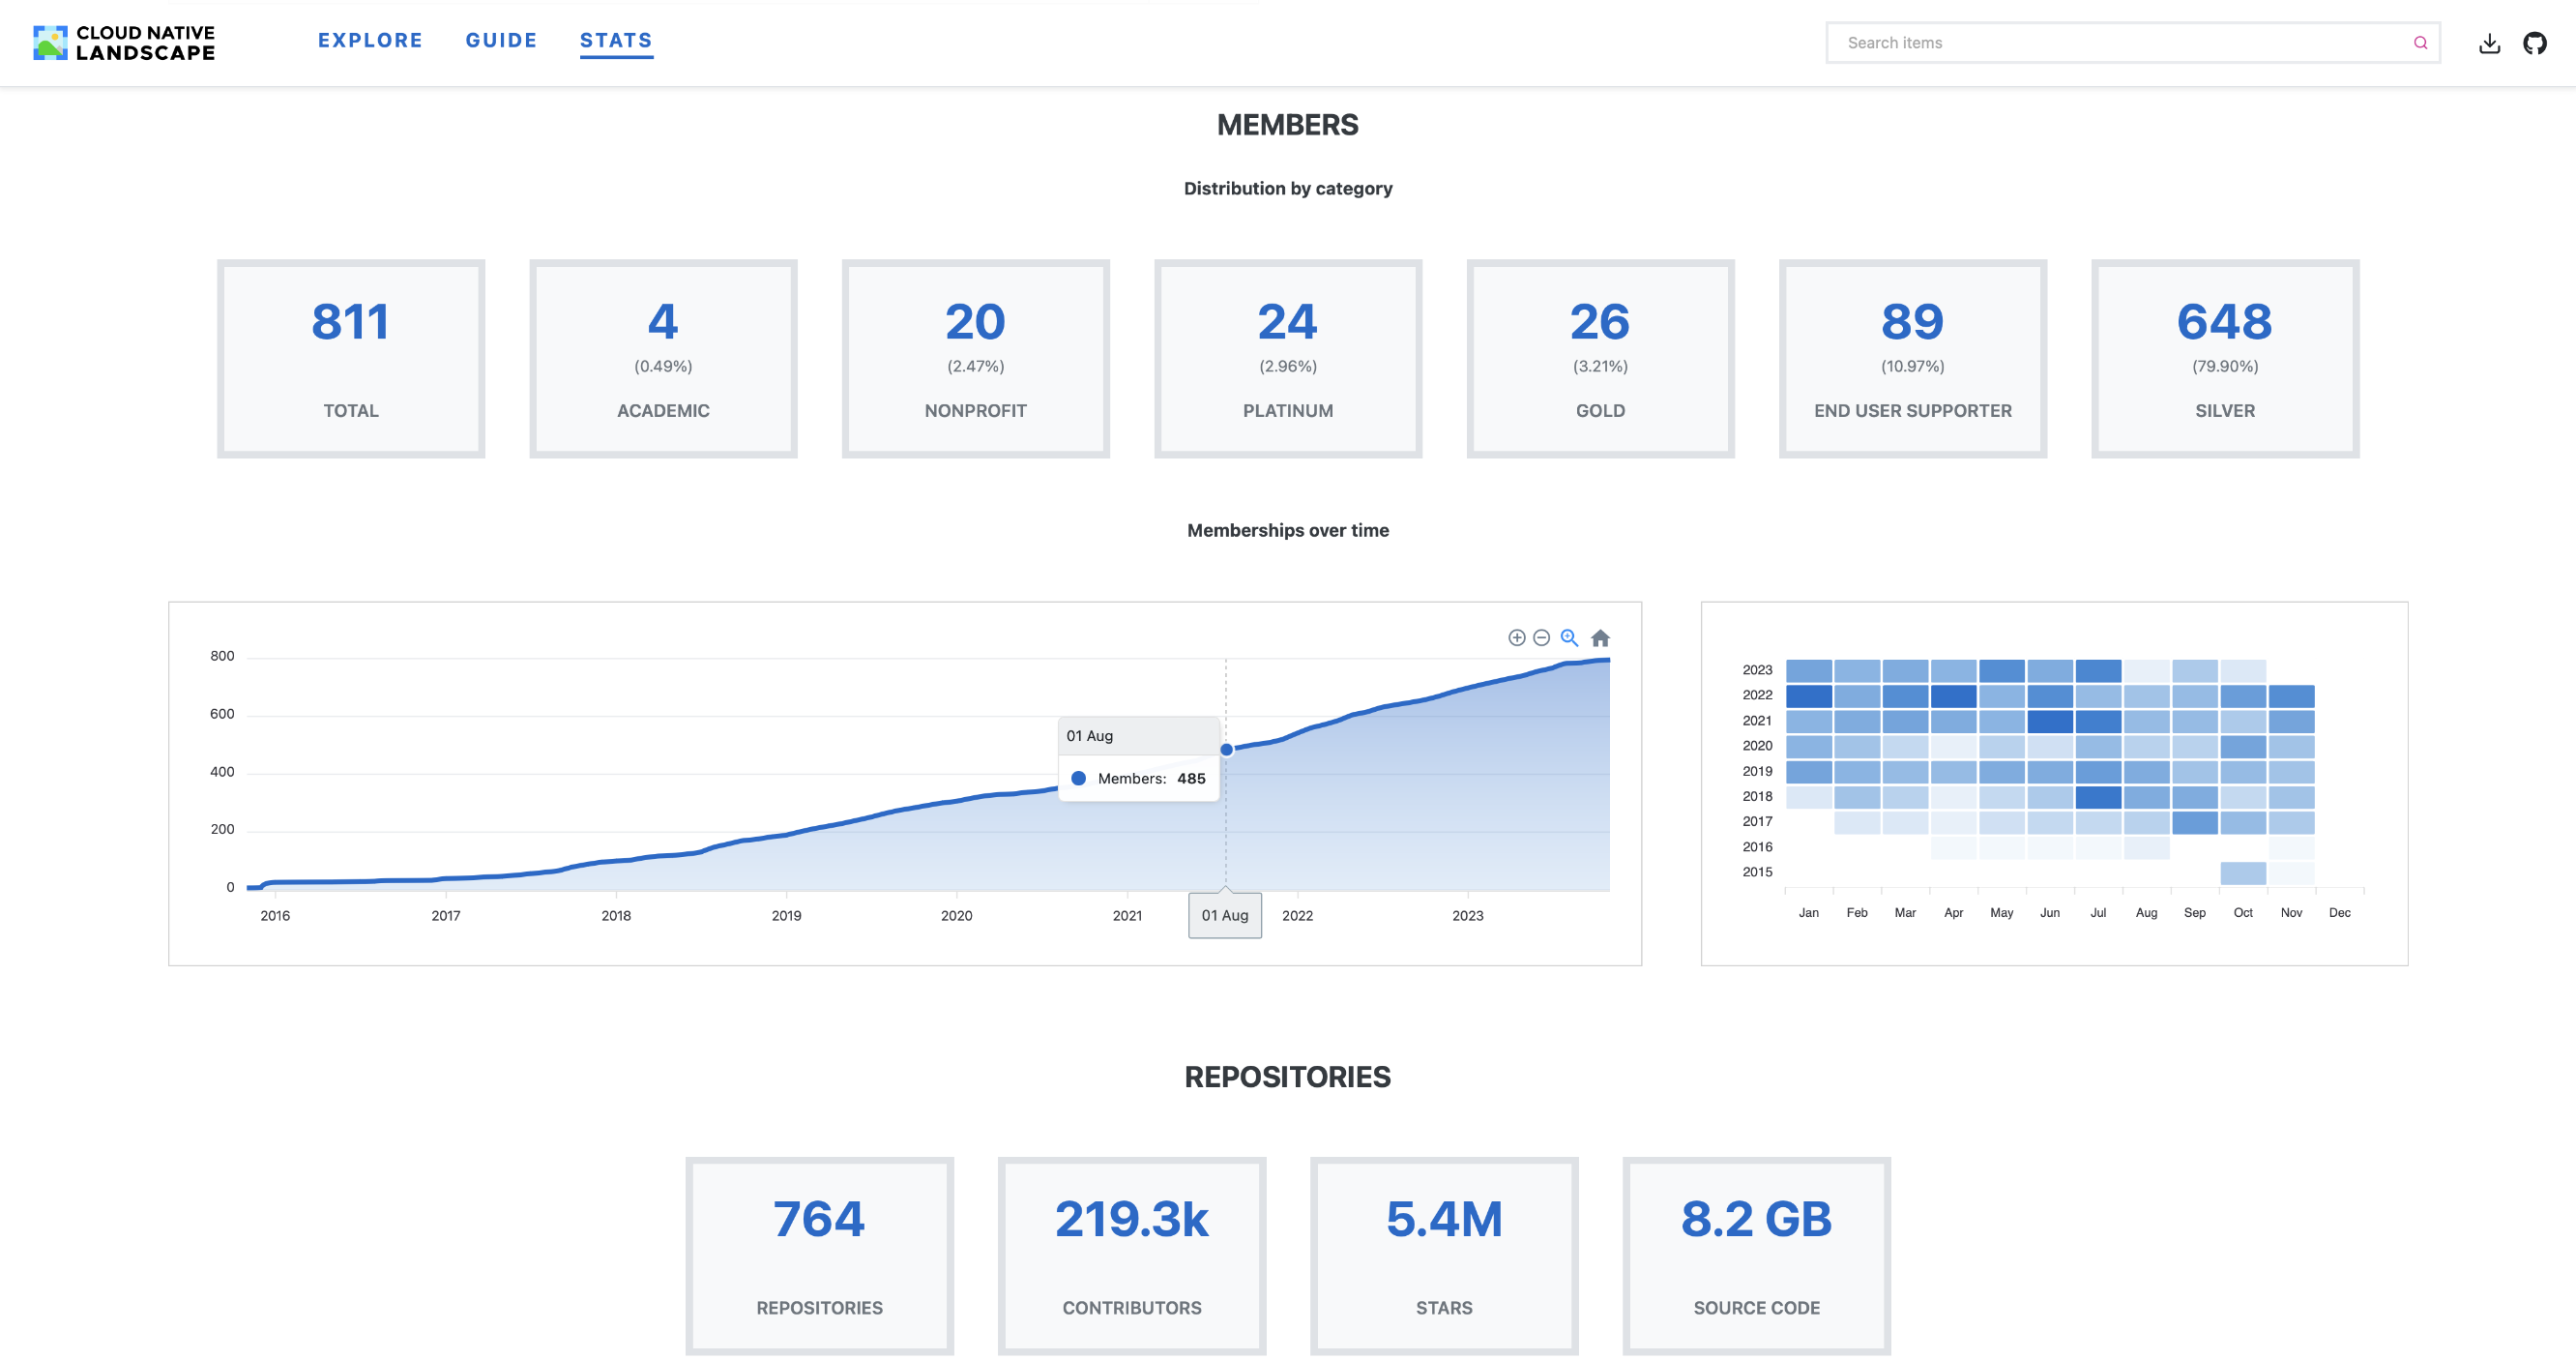Select the Stats tab
Image resolution: width=2576 pixels, height=1360 pixels.
tap(616, 41)
